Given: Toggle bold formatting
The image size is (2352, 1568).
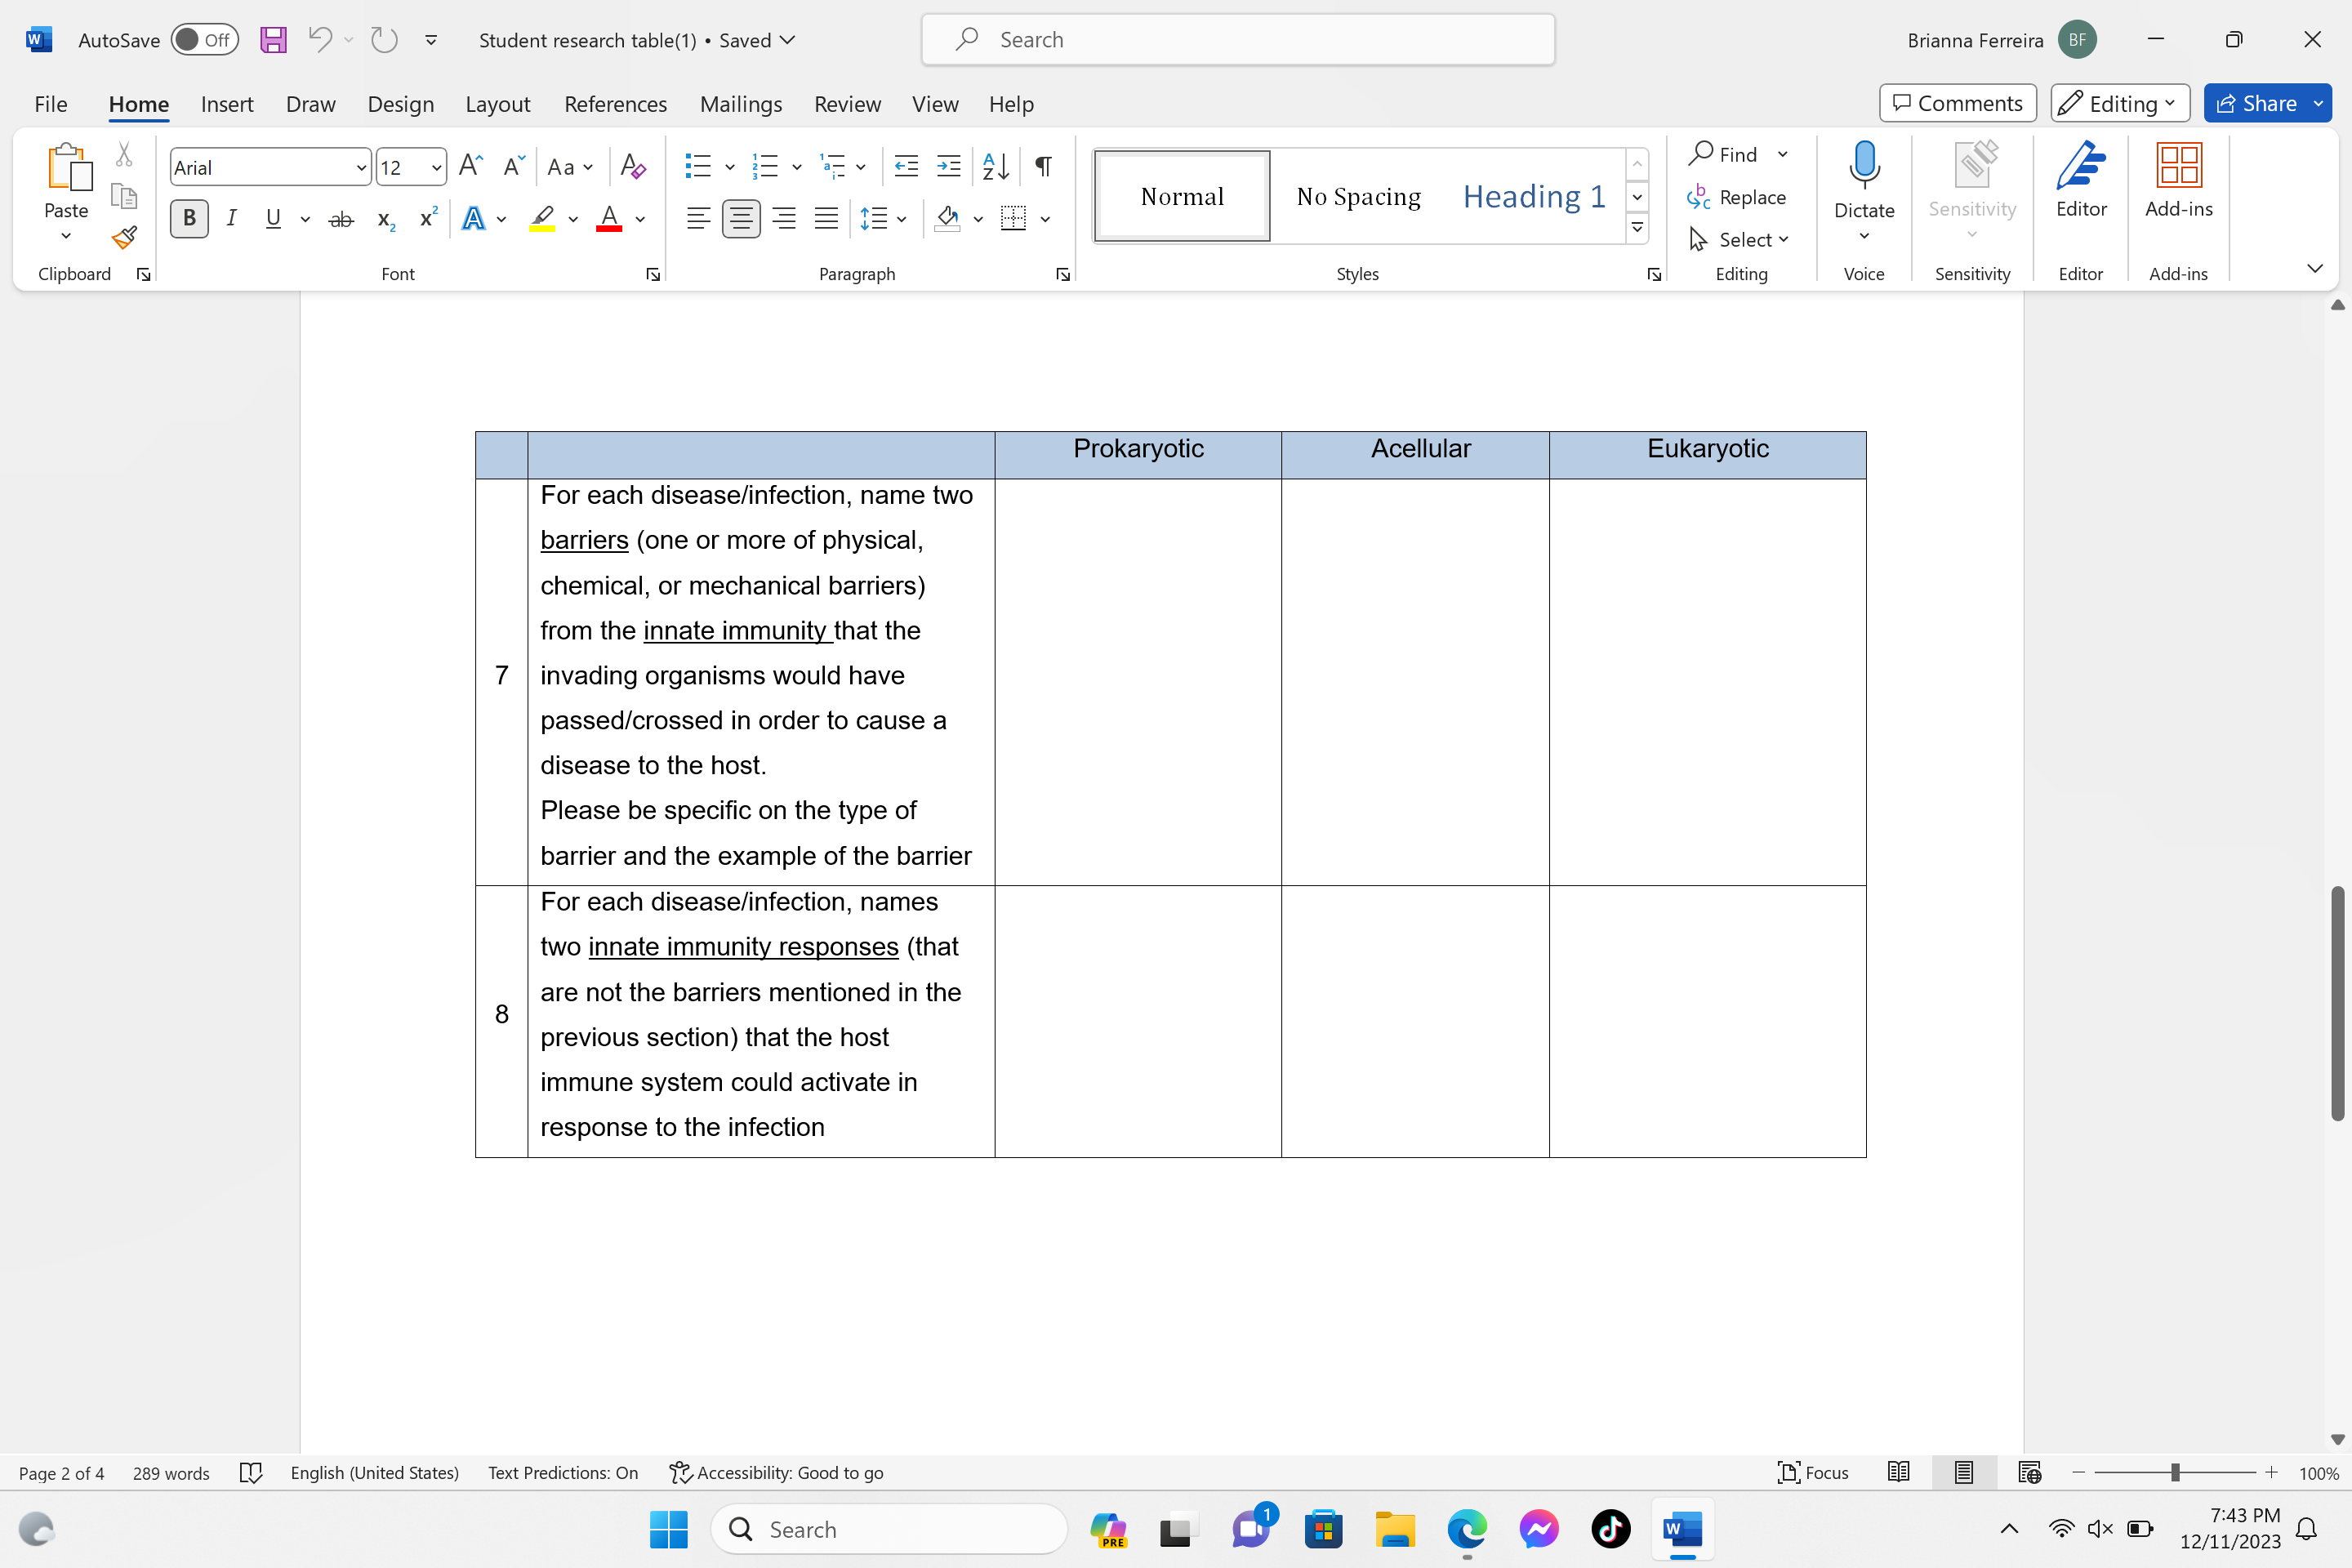Looking at the screenshot, I should pyautogui.click(x=189, y=219).
